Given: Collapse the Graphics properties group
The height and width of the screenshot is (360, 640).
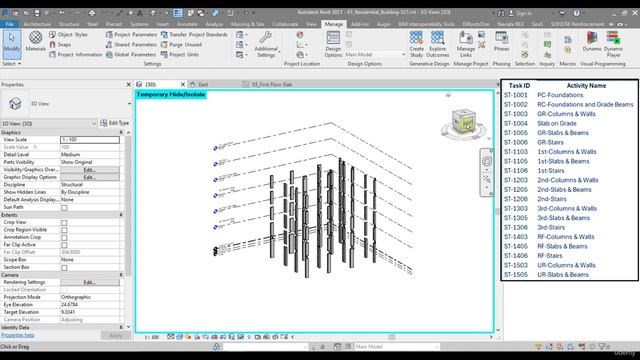Looking at the screenshot, I should [121, 133].
